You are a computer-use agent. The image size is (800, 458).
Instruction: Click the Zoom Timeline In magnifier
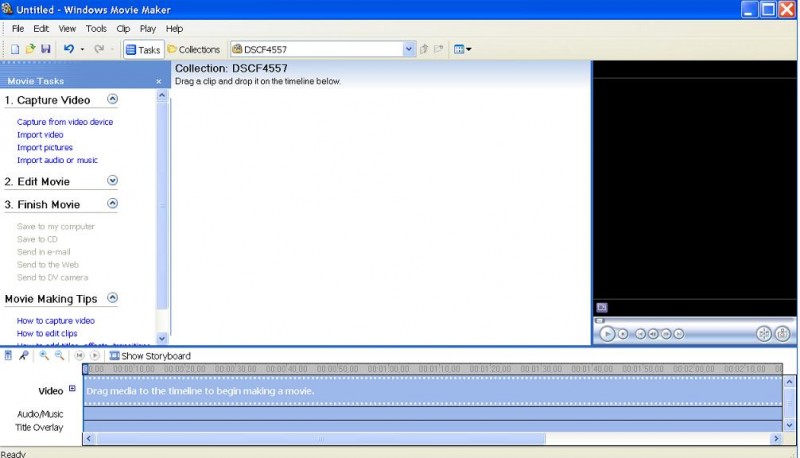coord(44,355)
